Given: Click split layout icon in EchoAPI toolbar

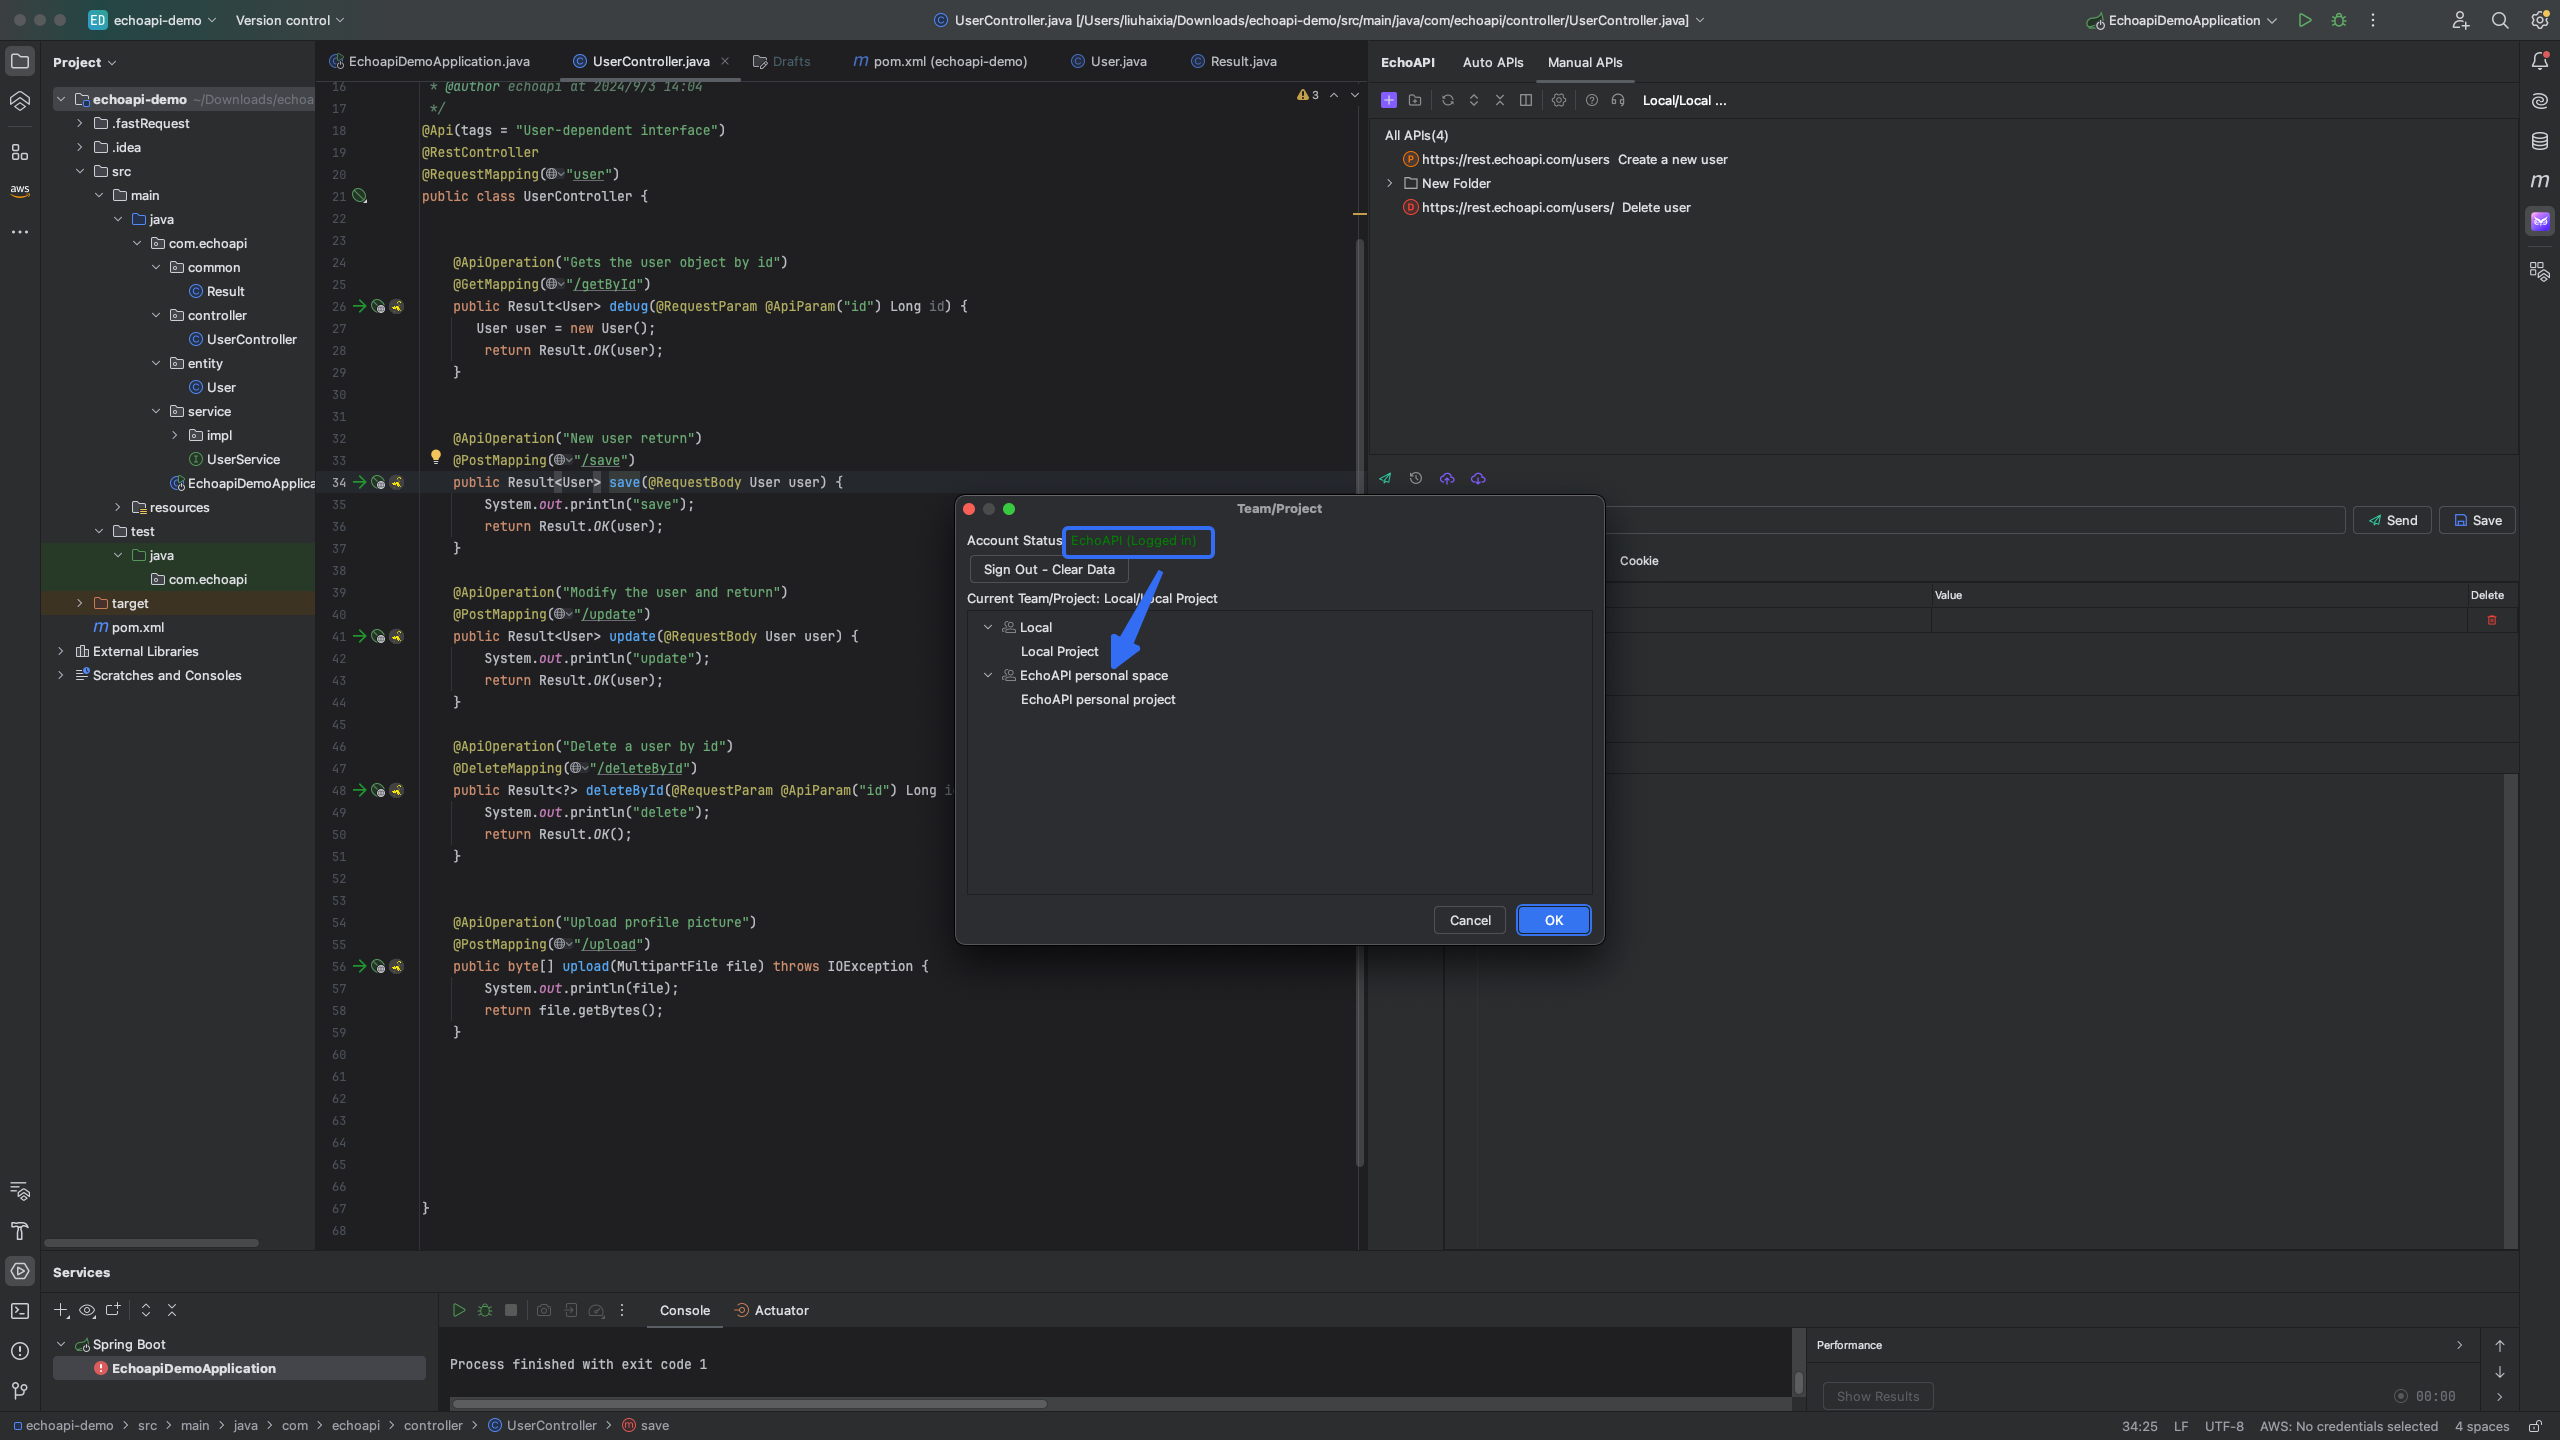Looking at the screenshot, I should (x=1525, y=100).
